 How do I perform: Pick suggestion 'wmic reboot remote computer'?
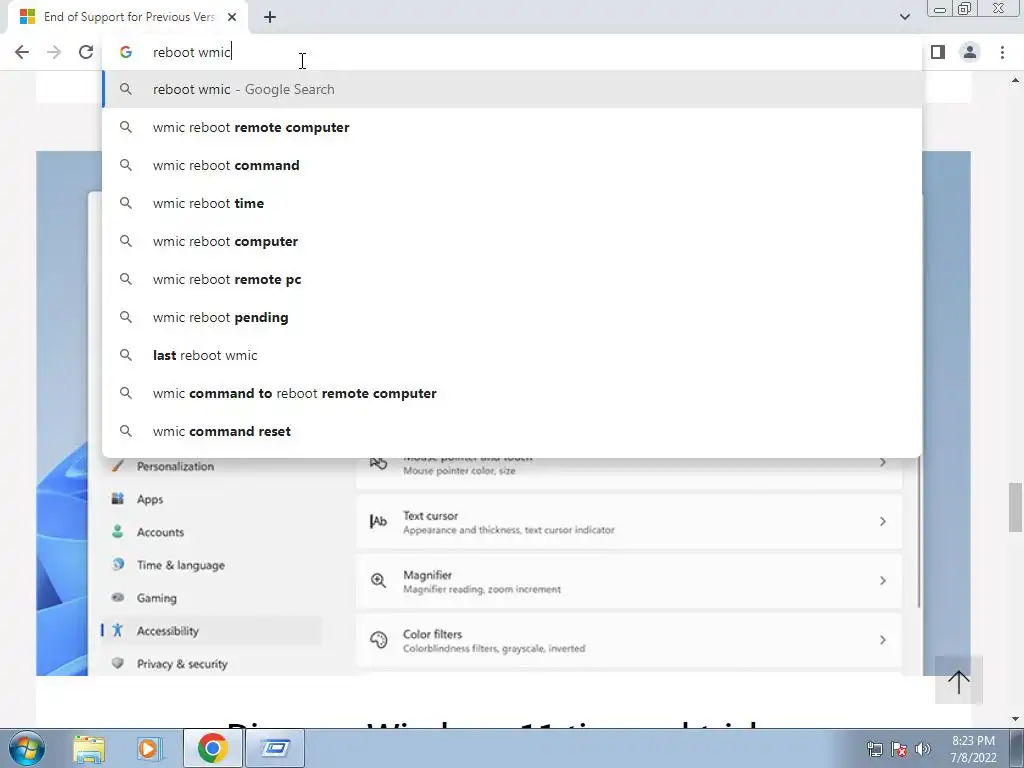[x=512, y=127]
